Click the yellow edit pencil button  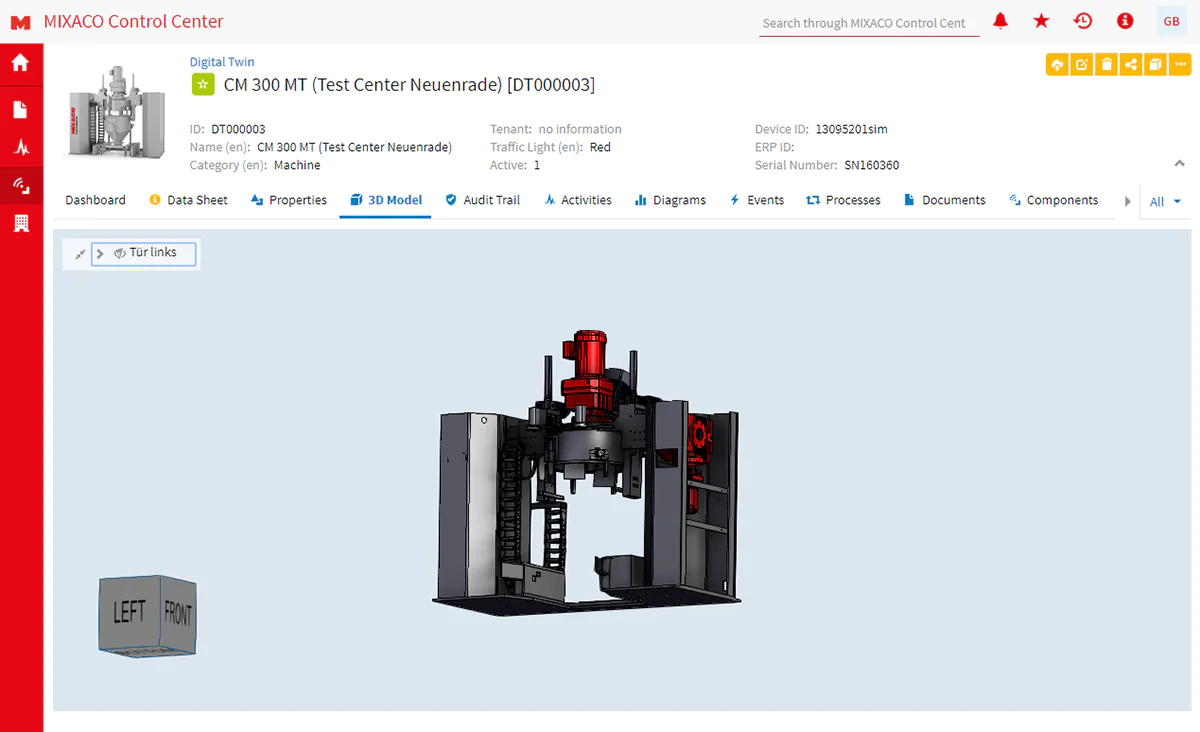pos(1081,65)
